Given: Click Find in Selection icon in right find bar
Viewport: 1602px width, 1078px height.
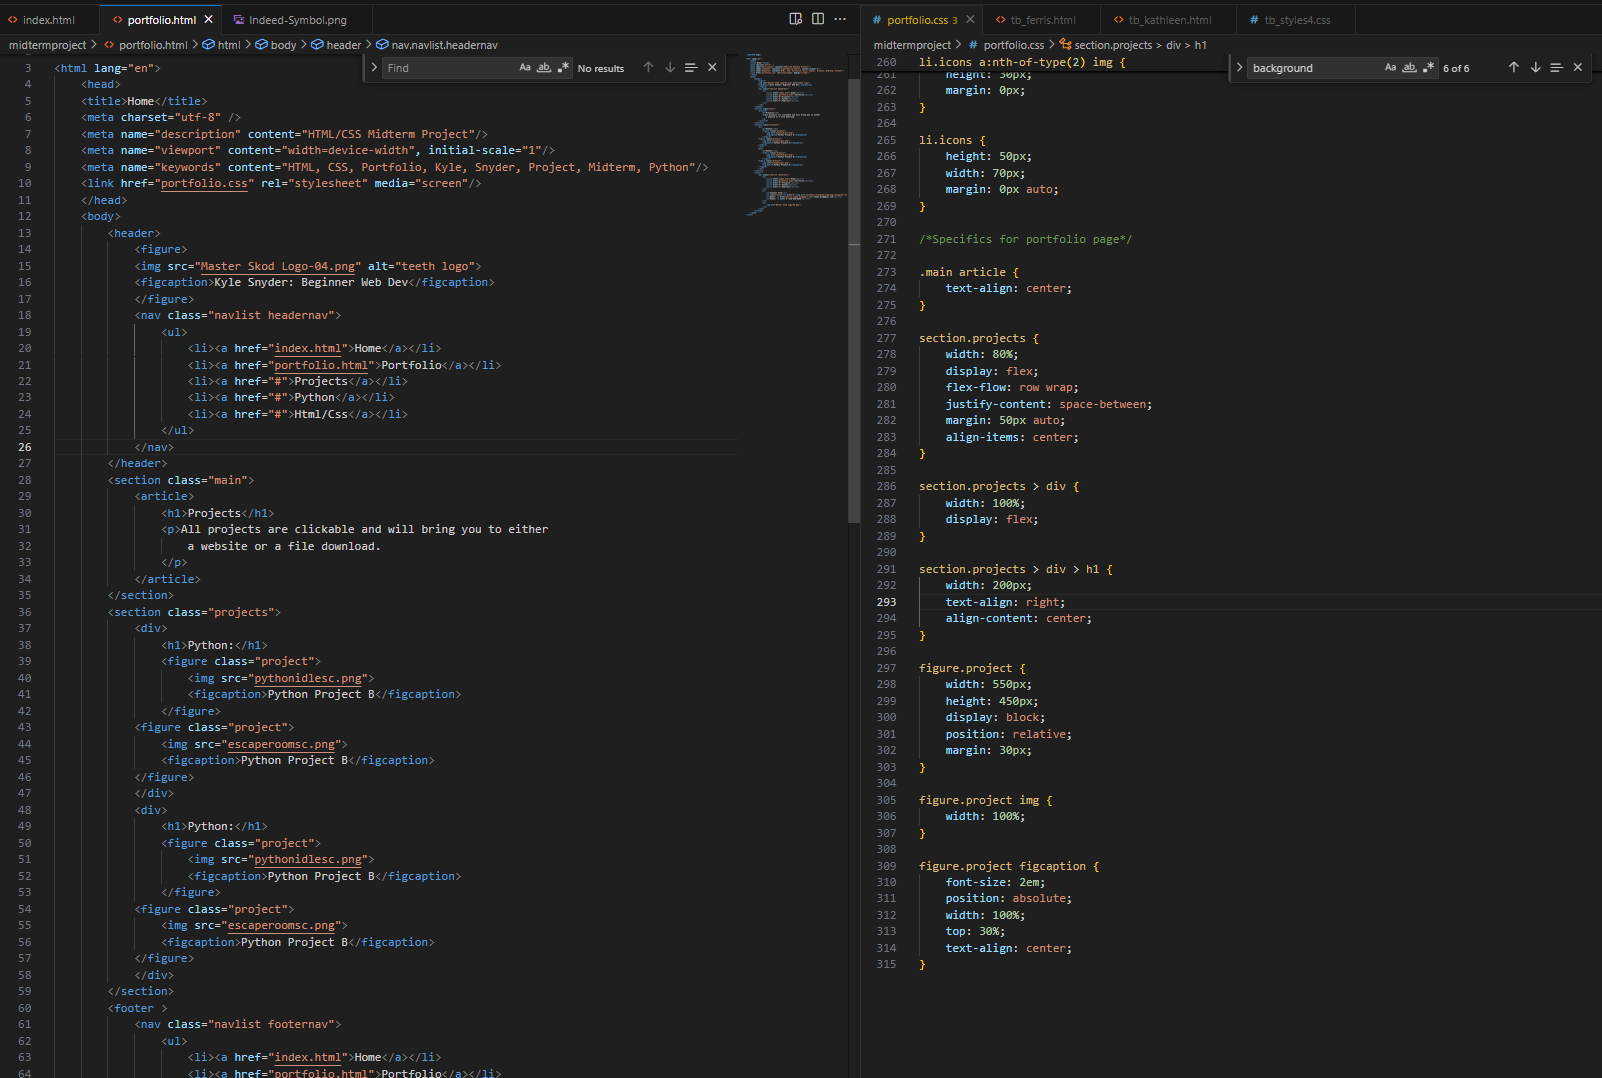Looking at the screenshot, I should [x=1556, y=68].
